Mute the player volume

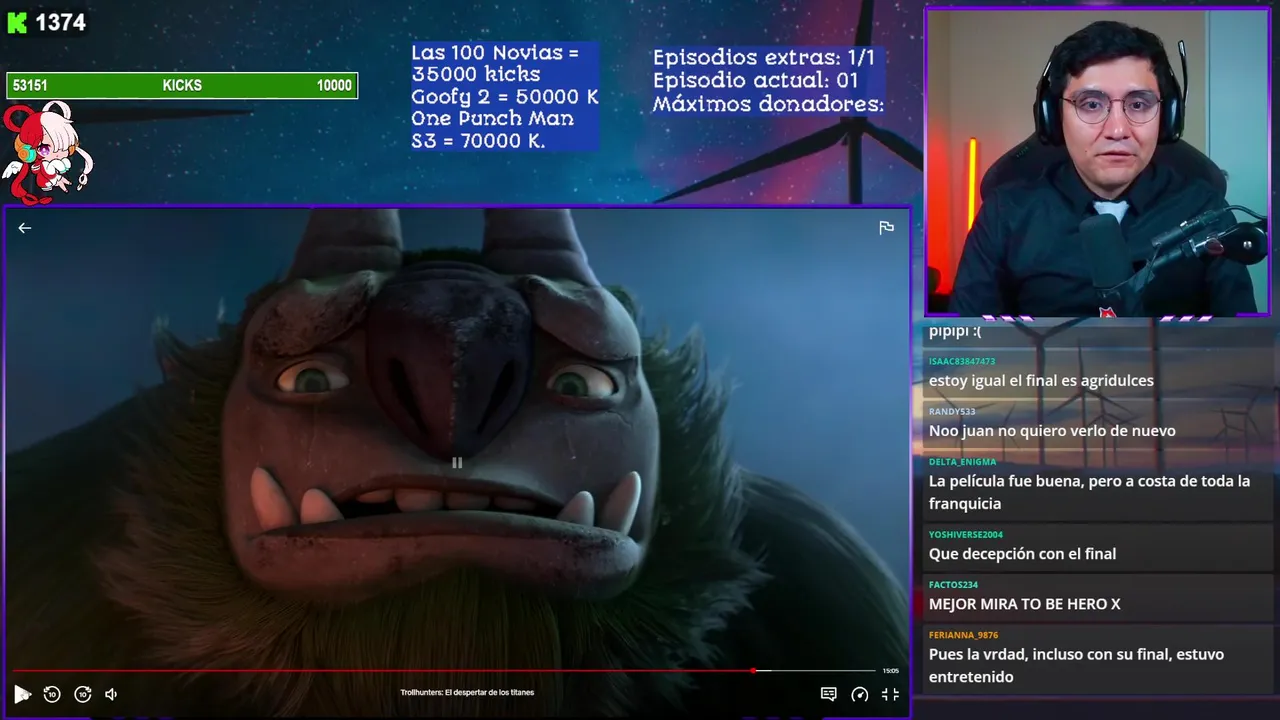111,694
